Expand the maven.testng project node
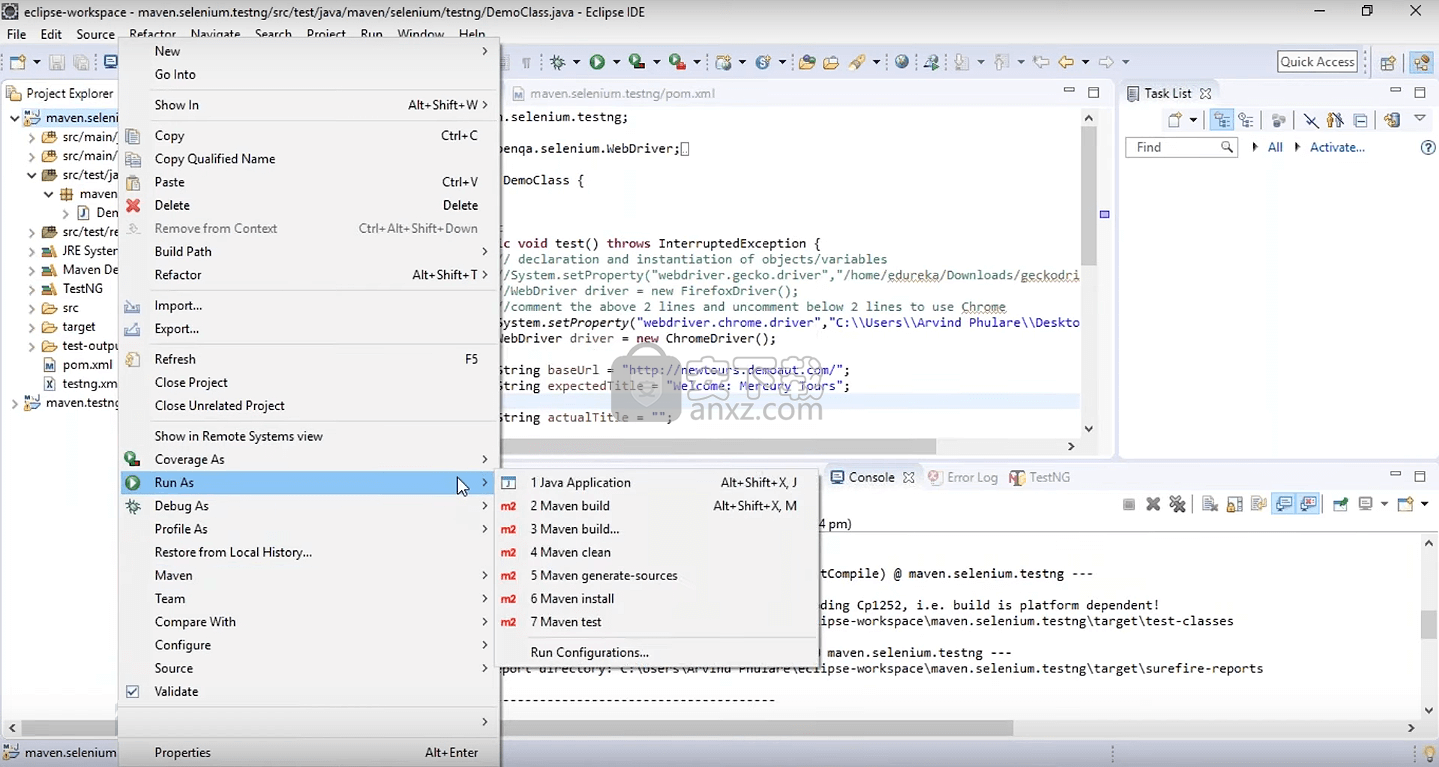The width and height of the screenshot is (1439, 767). click(x=14, y=403)
